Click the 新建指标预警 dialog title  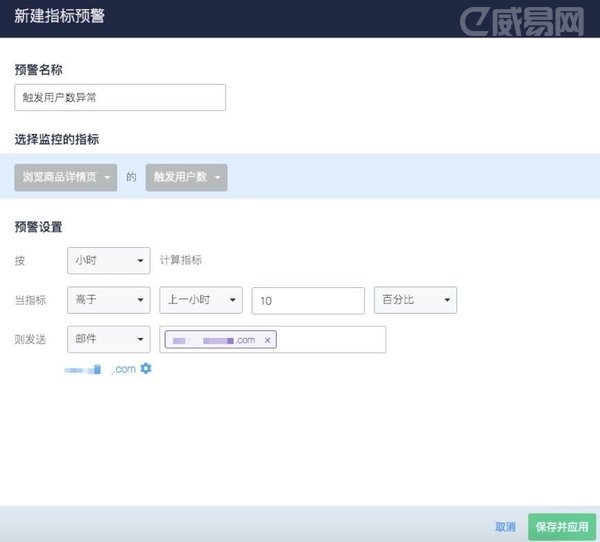click(59, 17)
